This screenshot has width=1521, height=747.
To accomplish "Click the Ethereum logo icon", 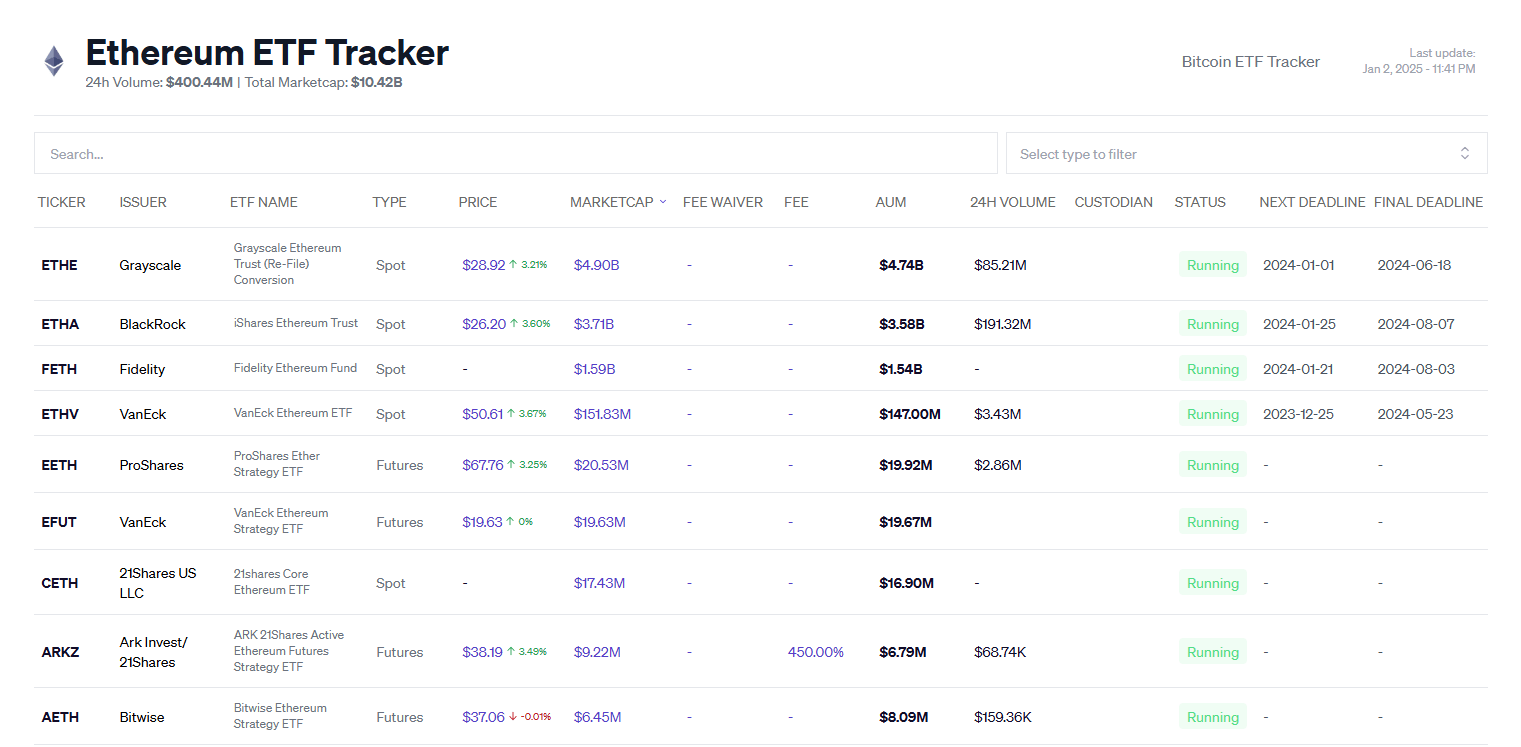I will tap(54, 61).
